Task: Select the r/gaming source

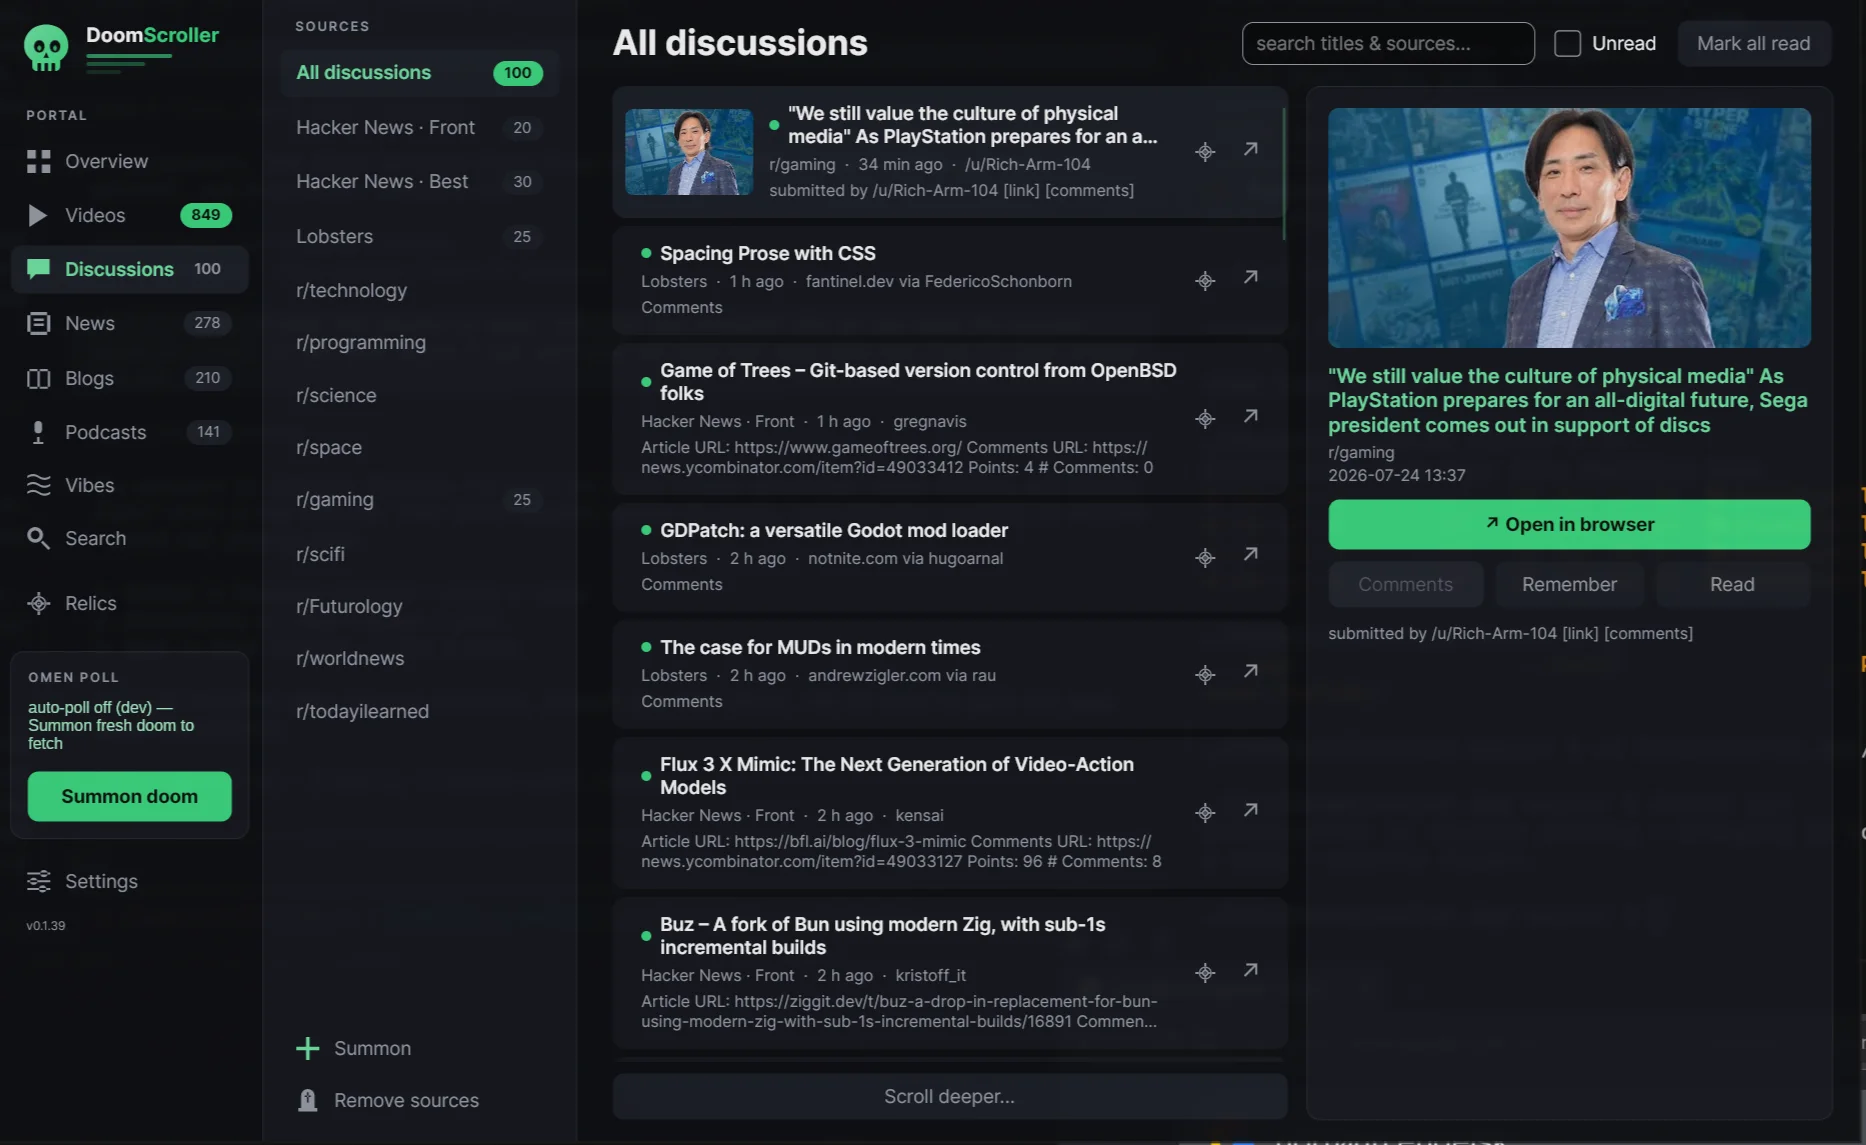Action: click(419, 499)
